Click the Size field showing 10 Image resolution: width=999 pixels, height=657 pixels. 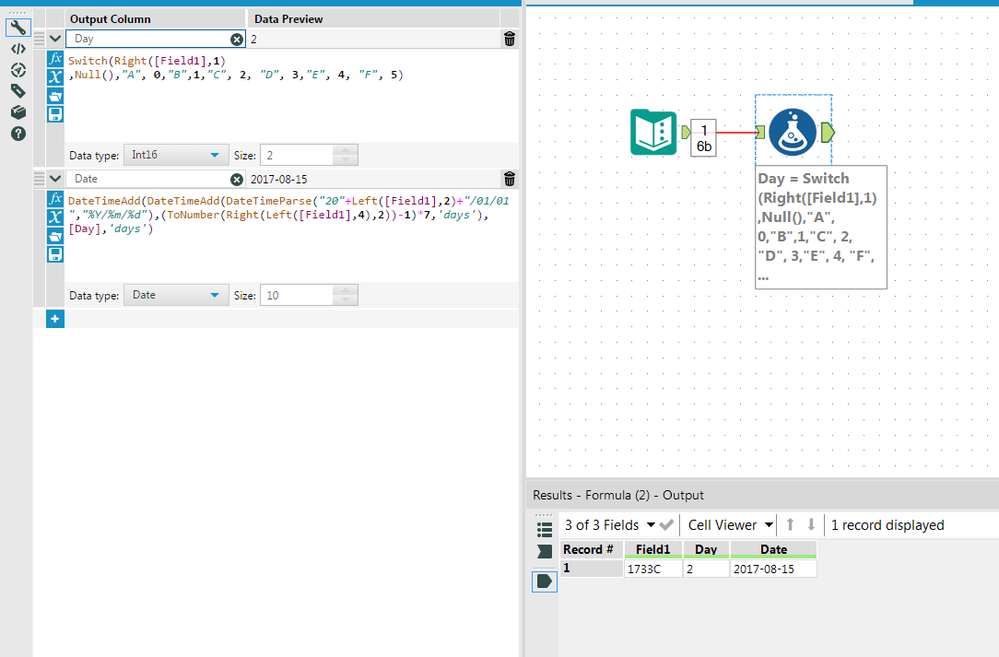pyautogui.click(x=297, y=295)
